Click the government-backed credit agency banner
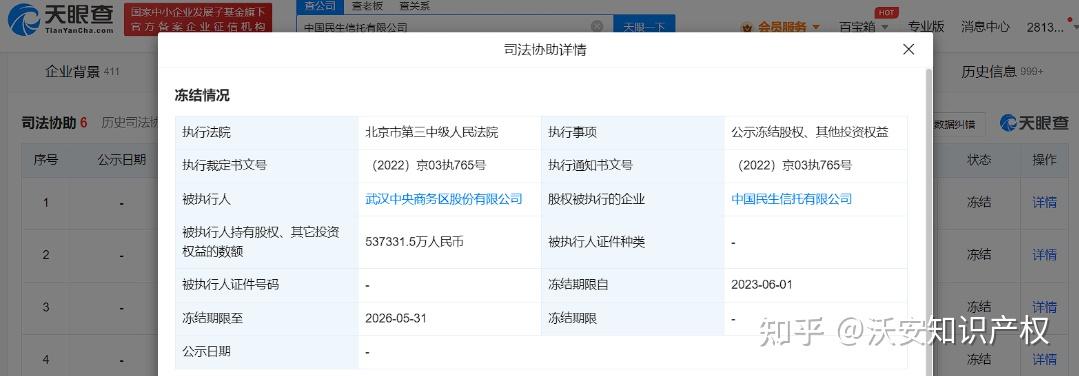This screenshot has width=1079, height=376. coord(197,19)
